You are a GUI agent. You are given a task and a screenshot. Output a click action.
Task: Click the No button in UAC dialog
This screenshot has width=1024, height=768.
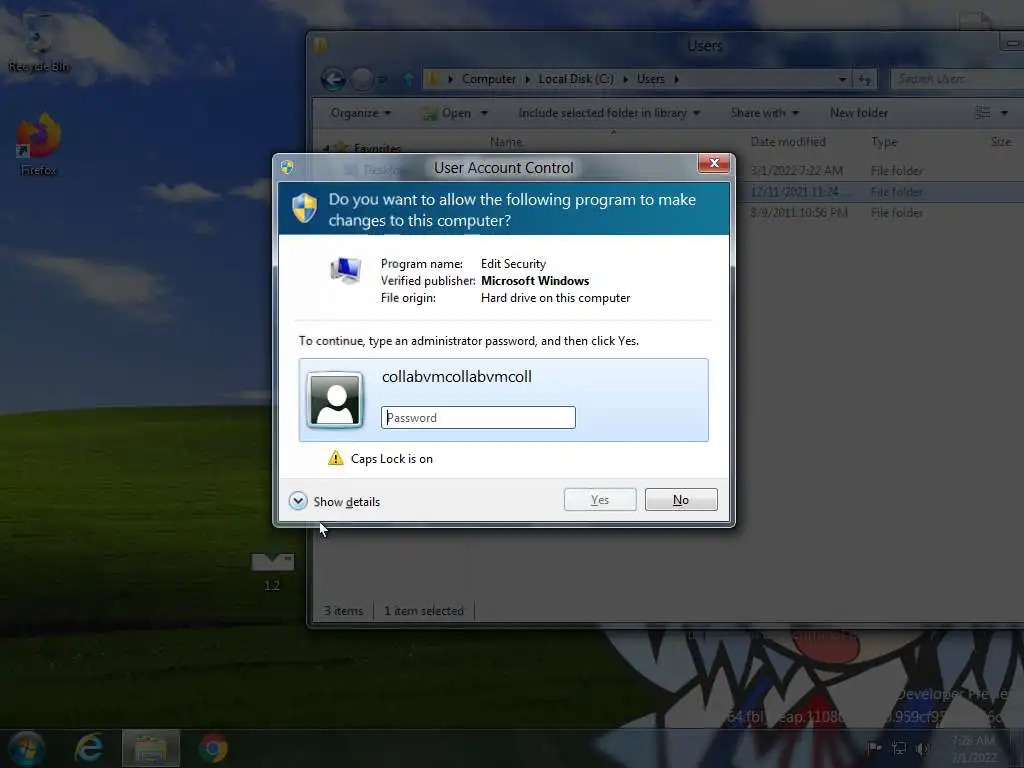681,500
